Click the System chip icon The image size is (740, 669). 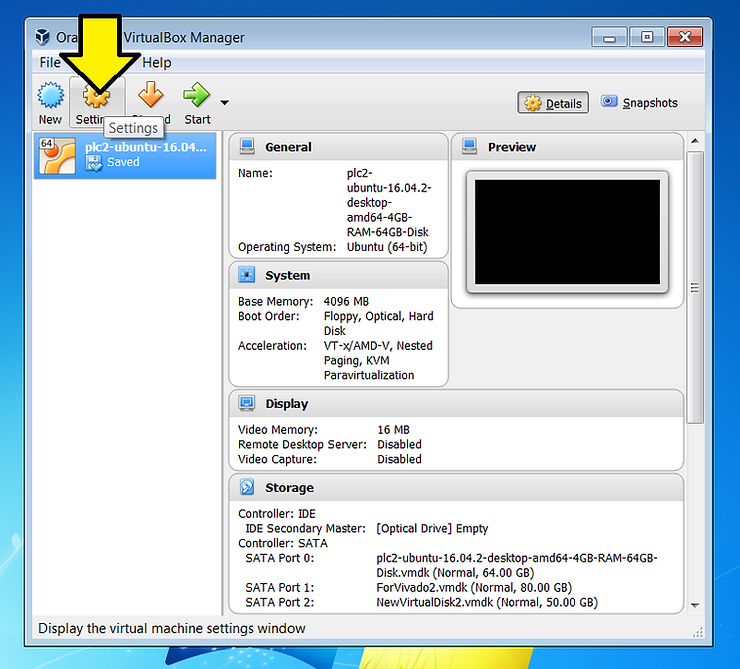[x=247, y=275]
